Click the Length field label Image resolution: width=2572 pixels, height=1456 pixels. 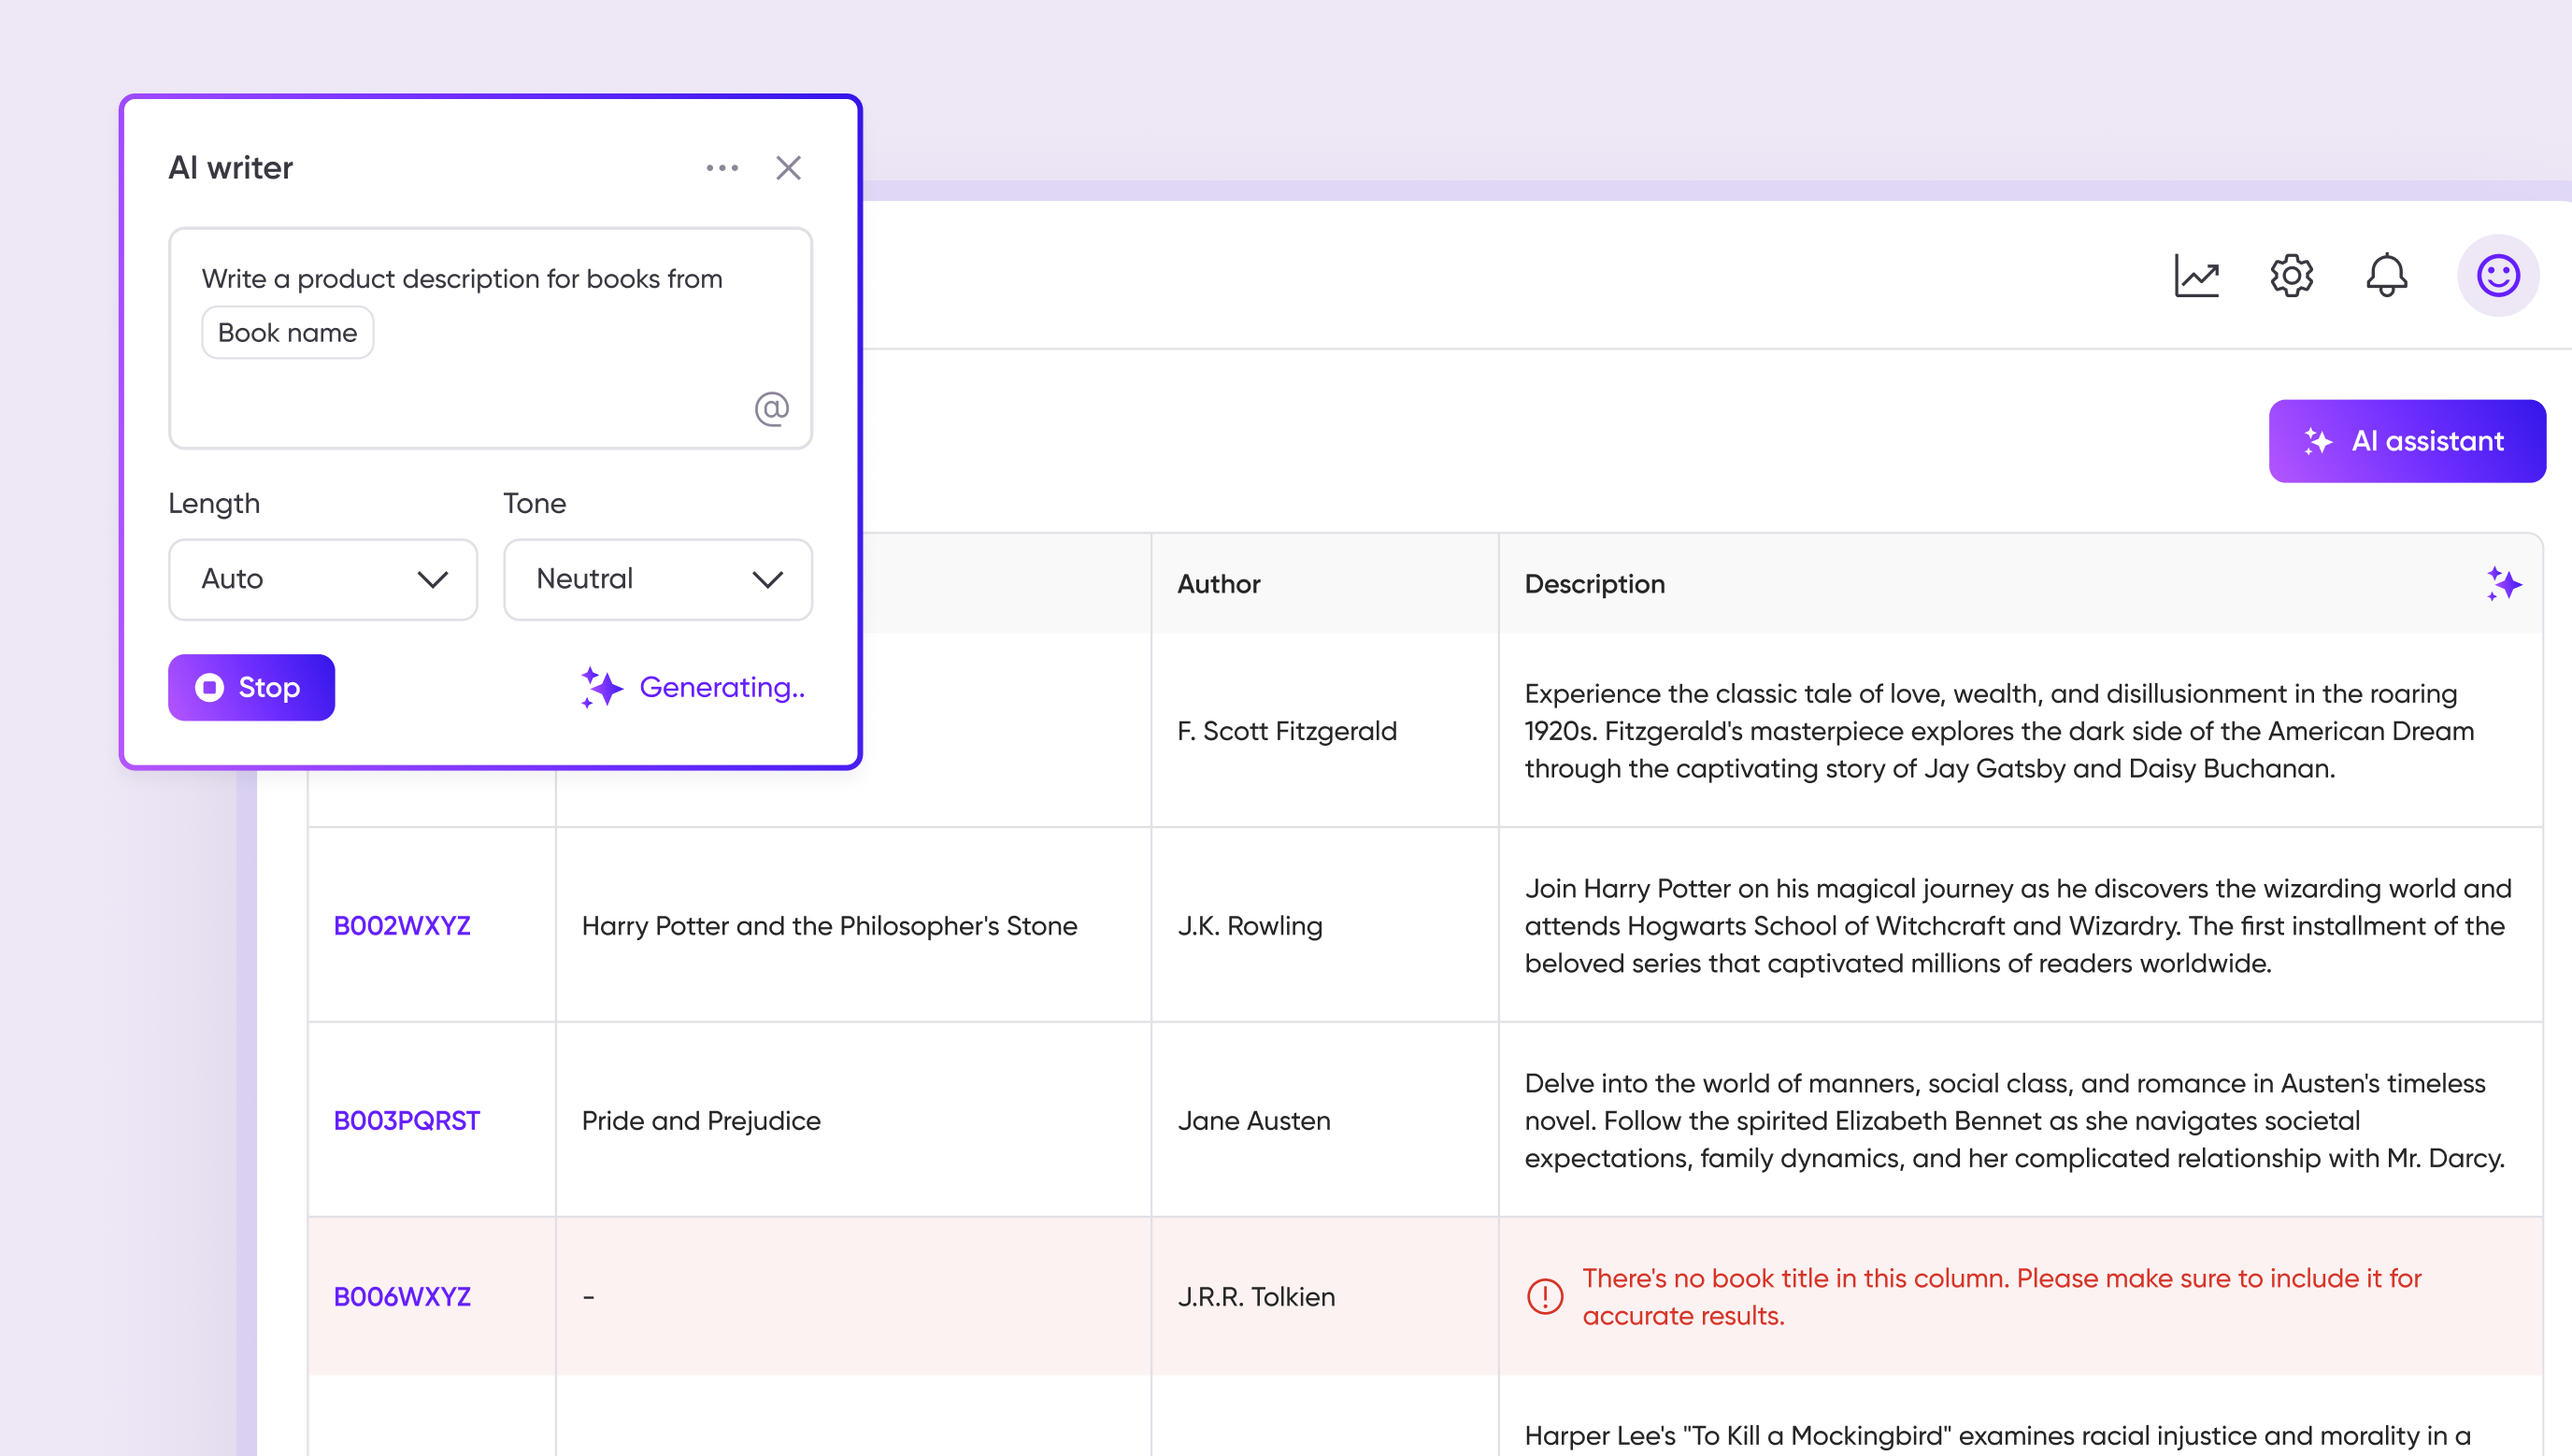[214, 504]
